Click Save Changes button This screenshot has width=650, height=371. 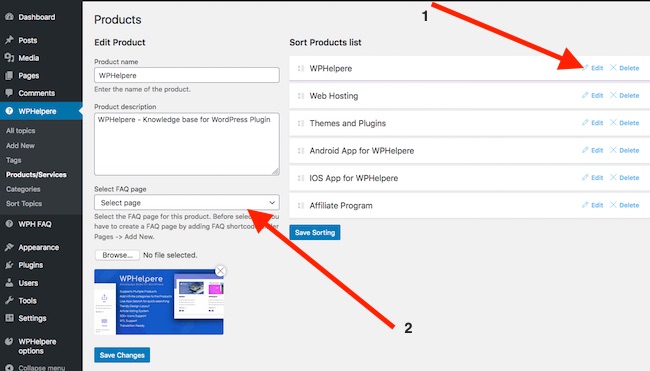coord(122,355)
